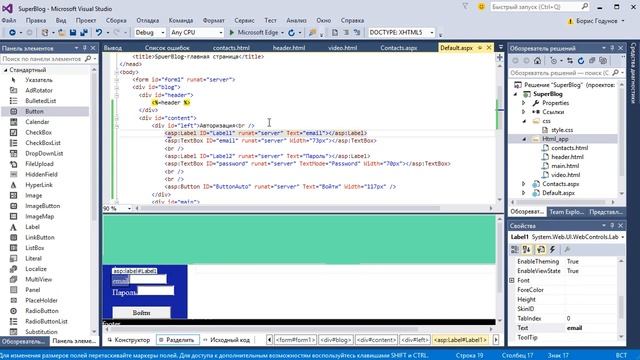This screenshot has height=360, width=640.
Task: Switch to the contacts.html tab
Action: click(231, 48)
